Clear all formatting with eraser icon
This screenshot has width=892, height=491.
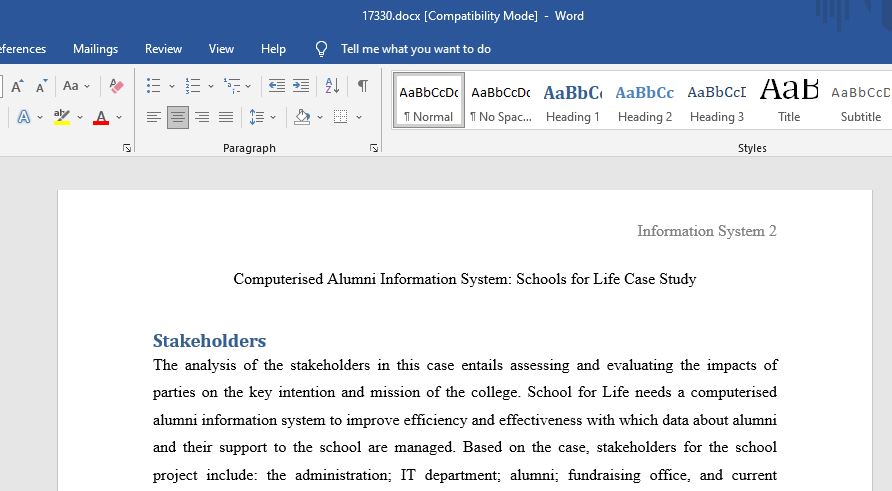(x=116, y=86)
